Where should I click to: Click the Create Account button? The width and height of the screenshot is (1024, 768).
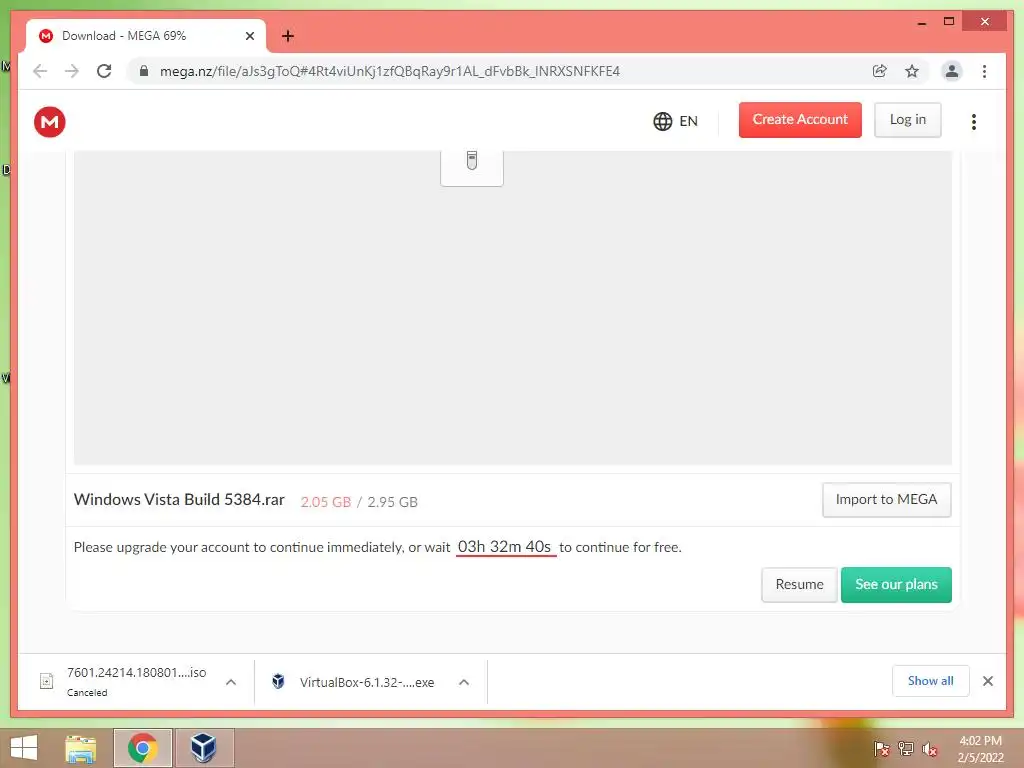tap(800, 120)
